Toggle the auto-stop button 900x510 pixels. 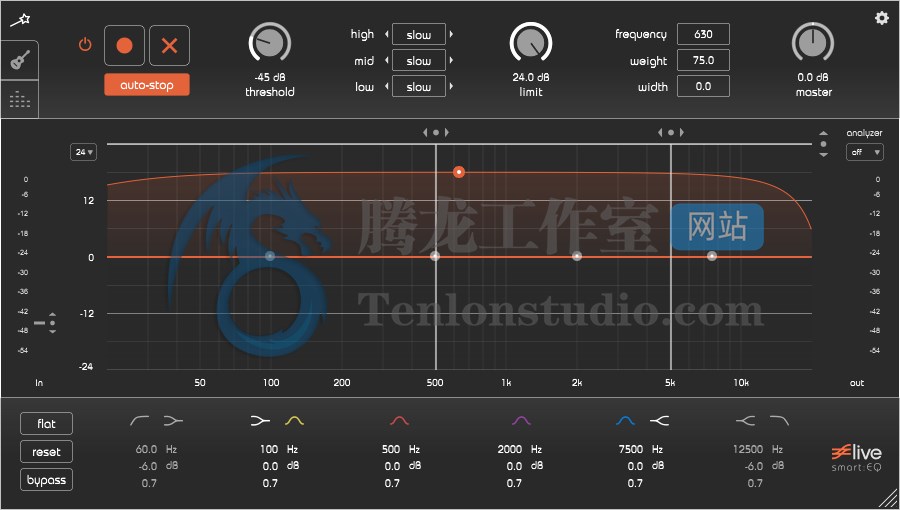click(x=147, y=85)
